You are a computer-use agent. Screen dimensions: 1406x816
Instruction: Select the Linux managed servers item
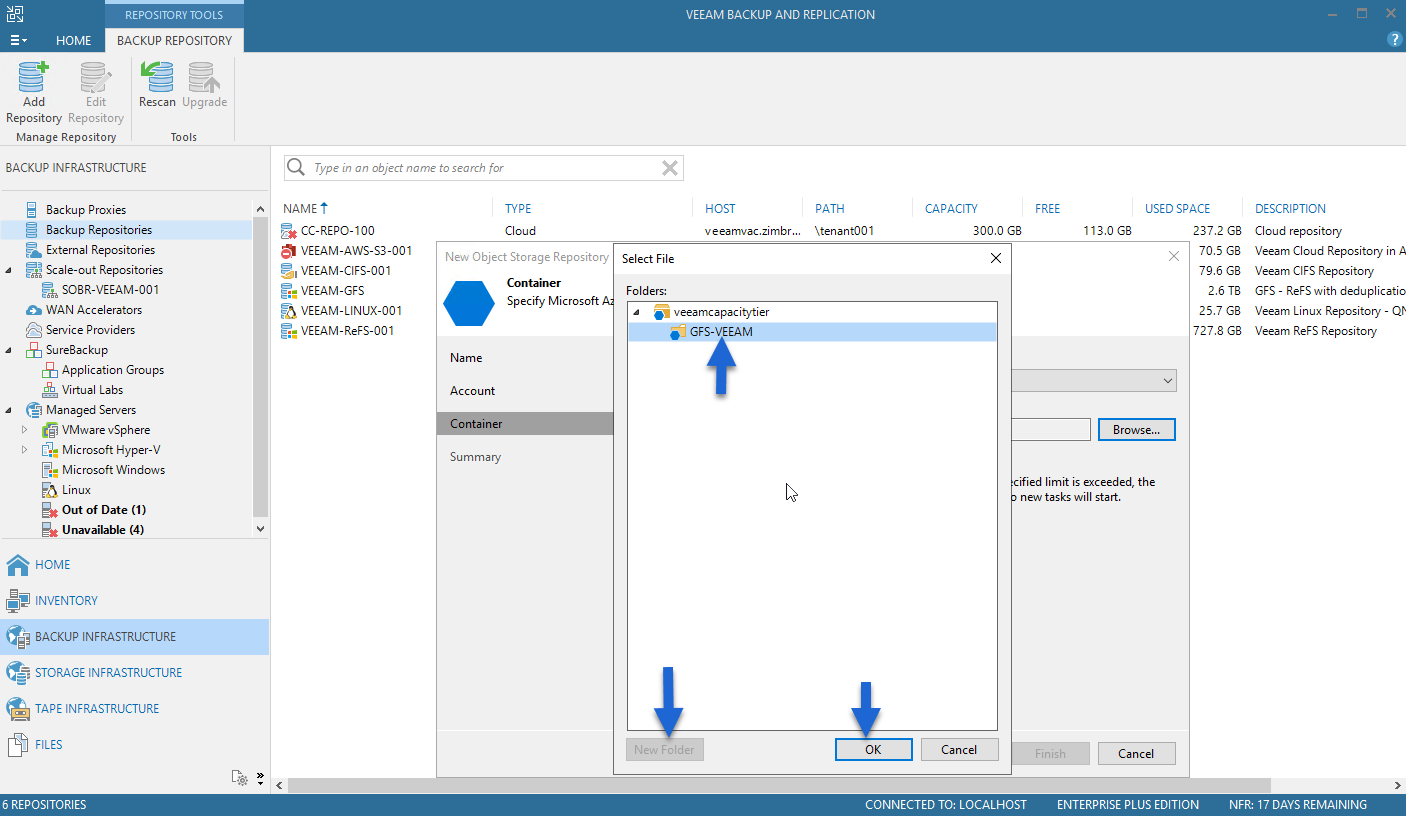[76, 490]
